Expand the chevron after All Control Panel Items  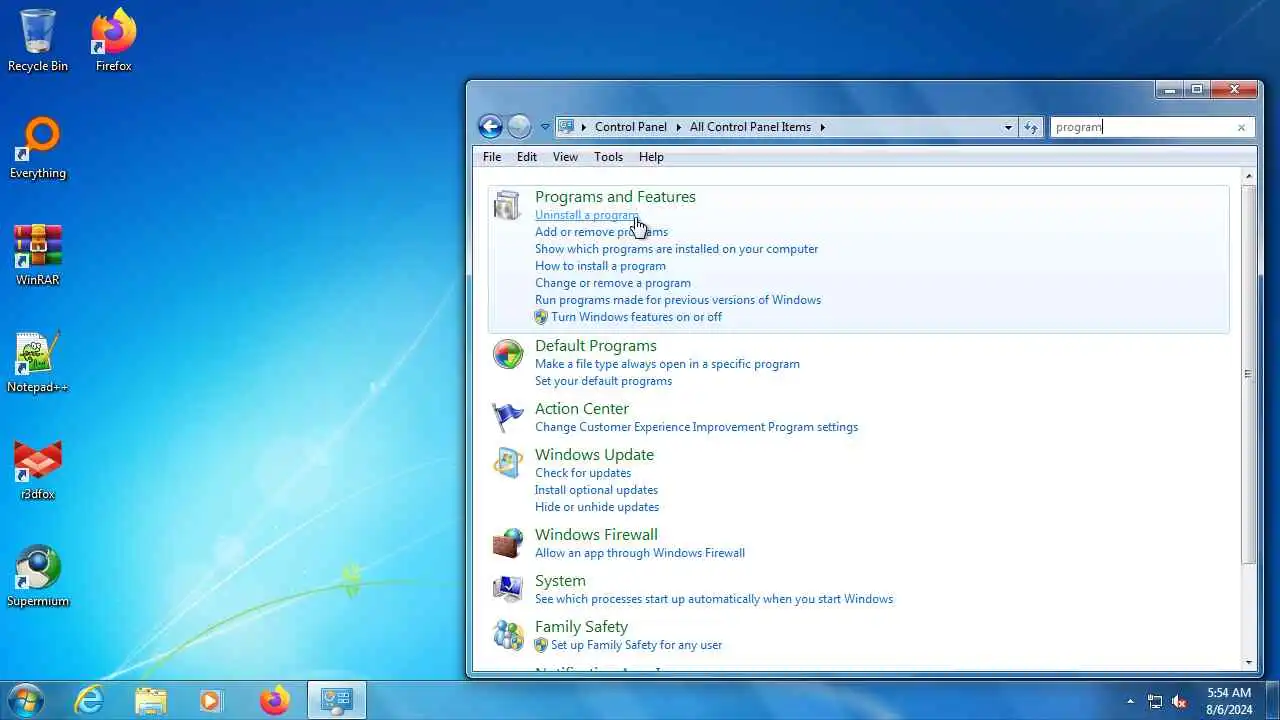pyautogui.click(x=823, y=127)
